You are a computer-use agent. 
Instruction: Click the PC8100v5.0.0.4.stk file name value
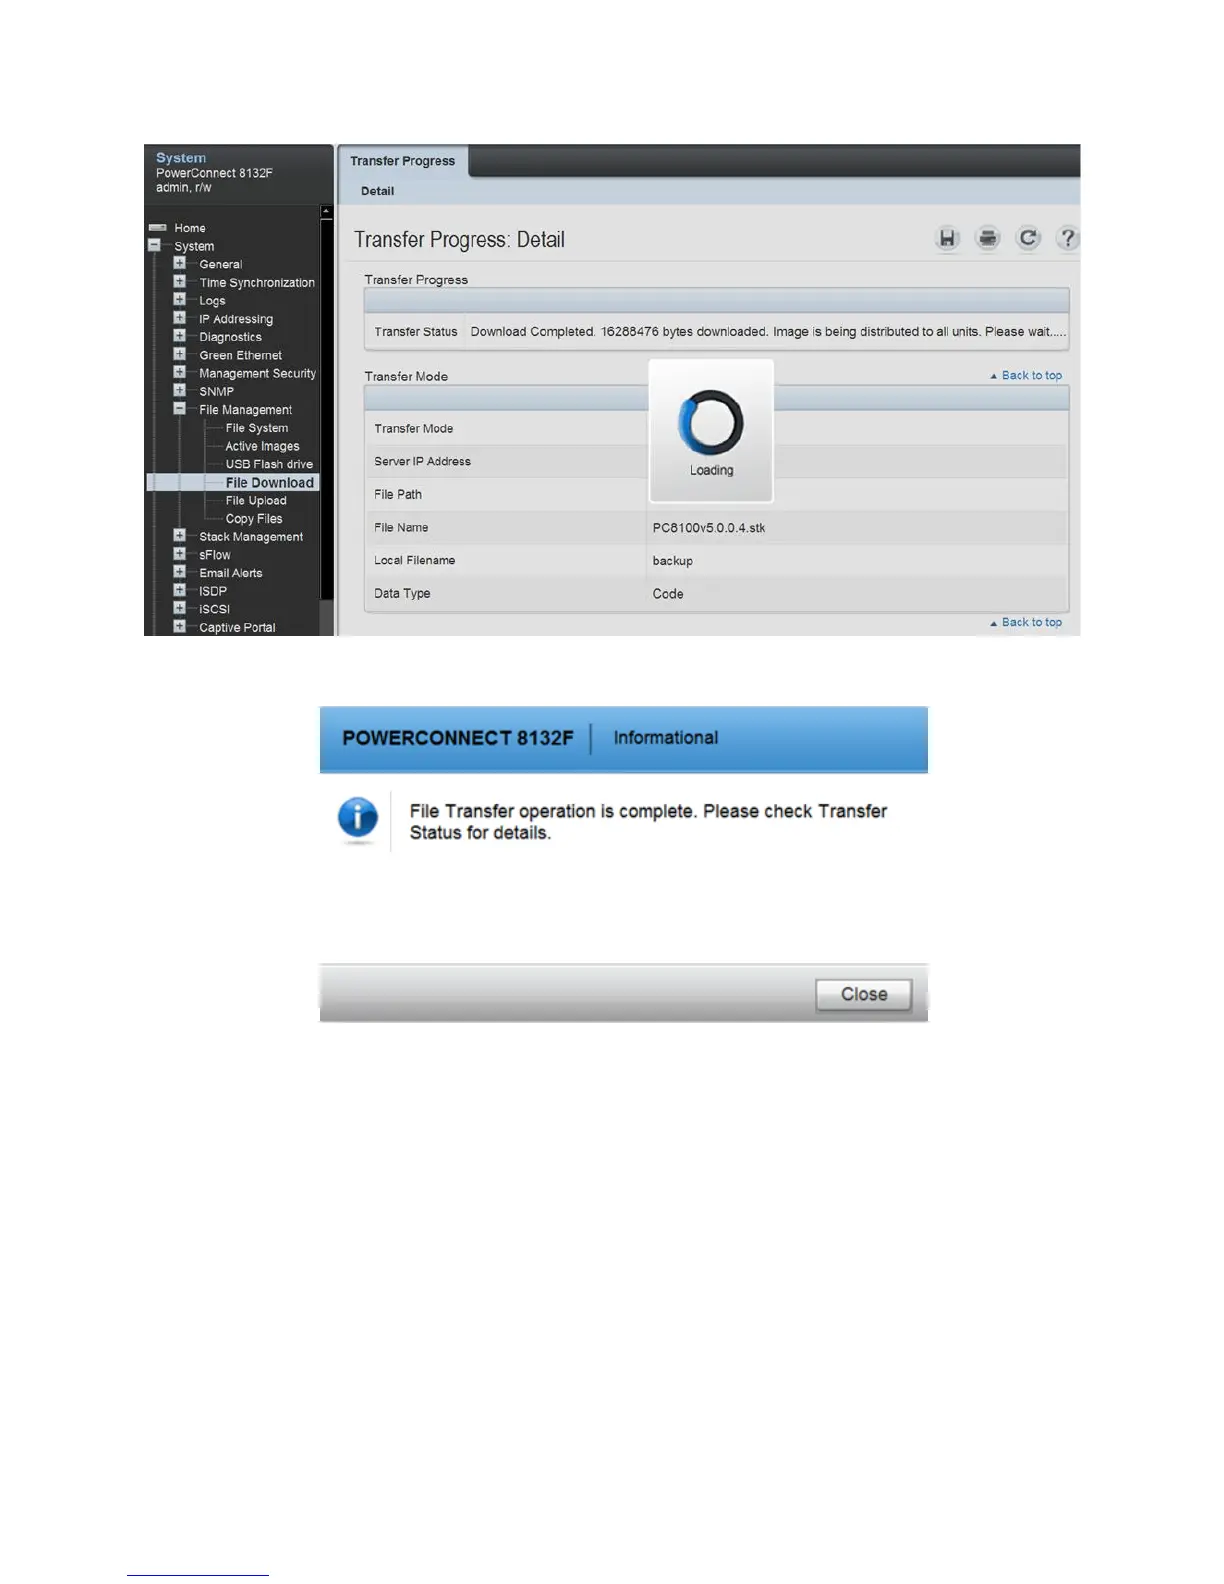(708, 528)
